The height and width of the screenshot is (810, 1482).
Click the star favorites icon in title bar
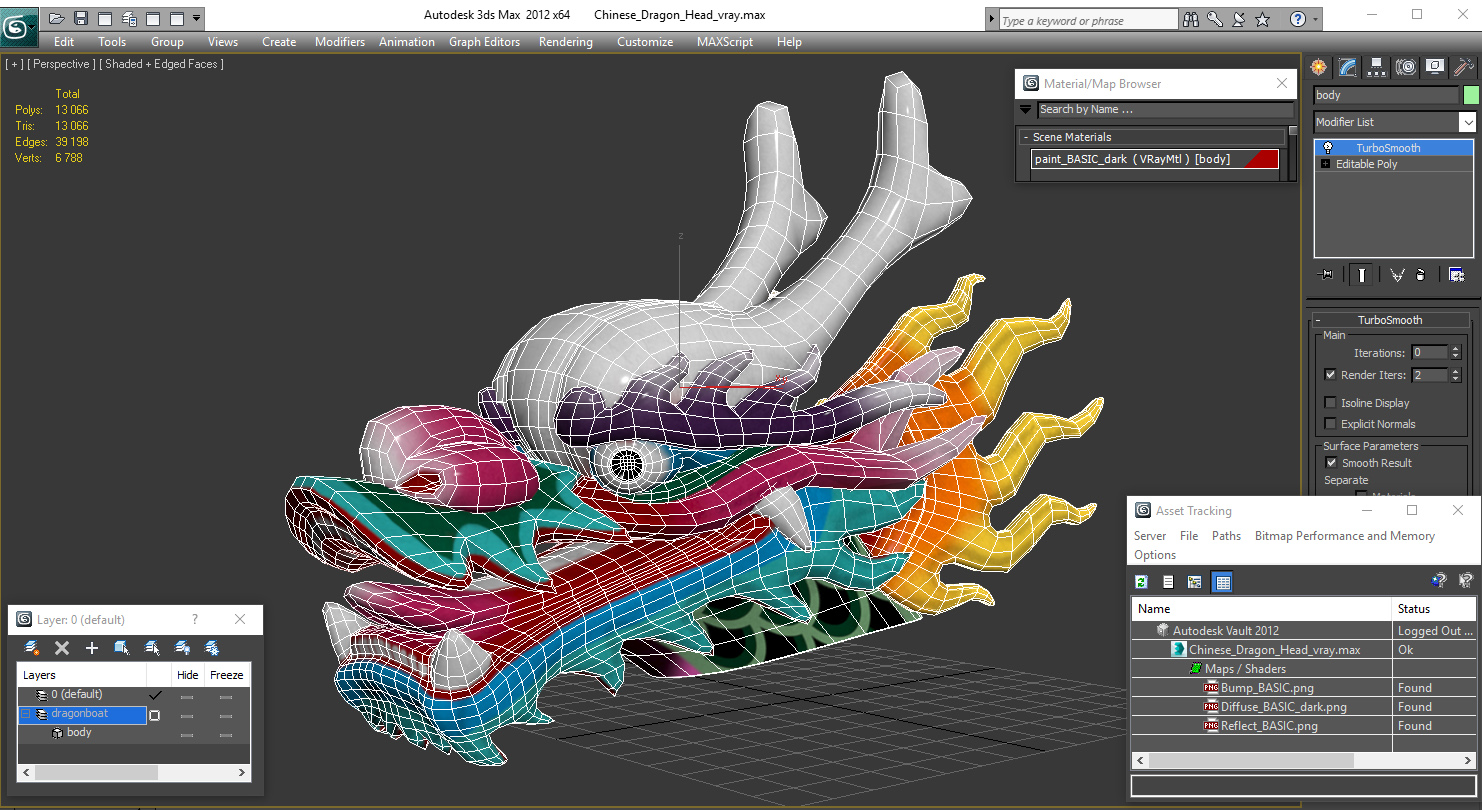click(1262, 19)
